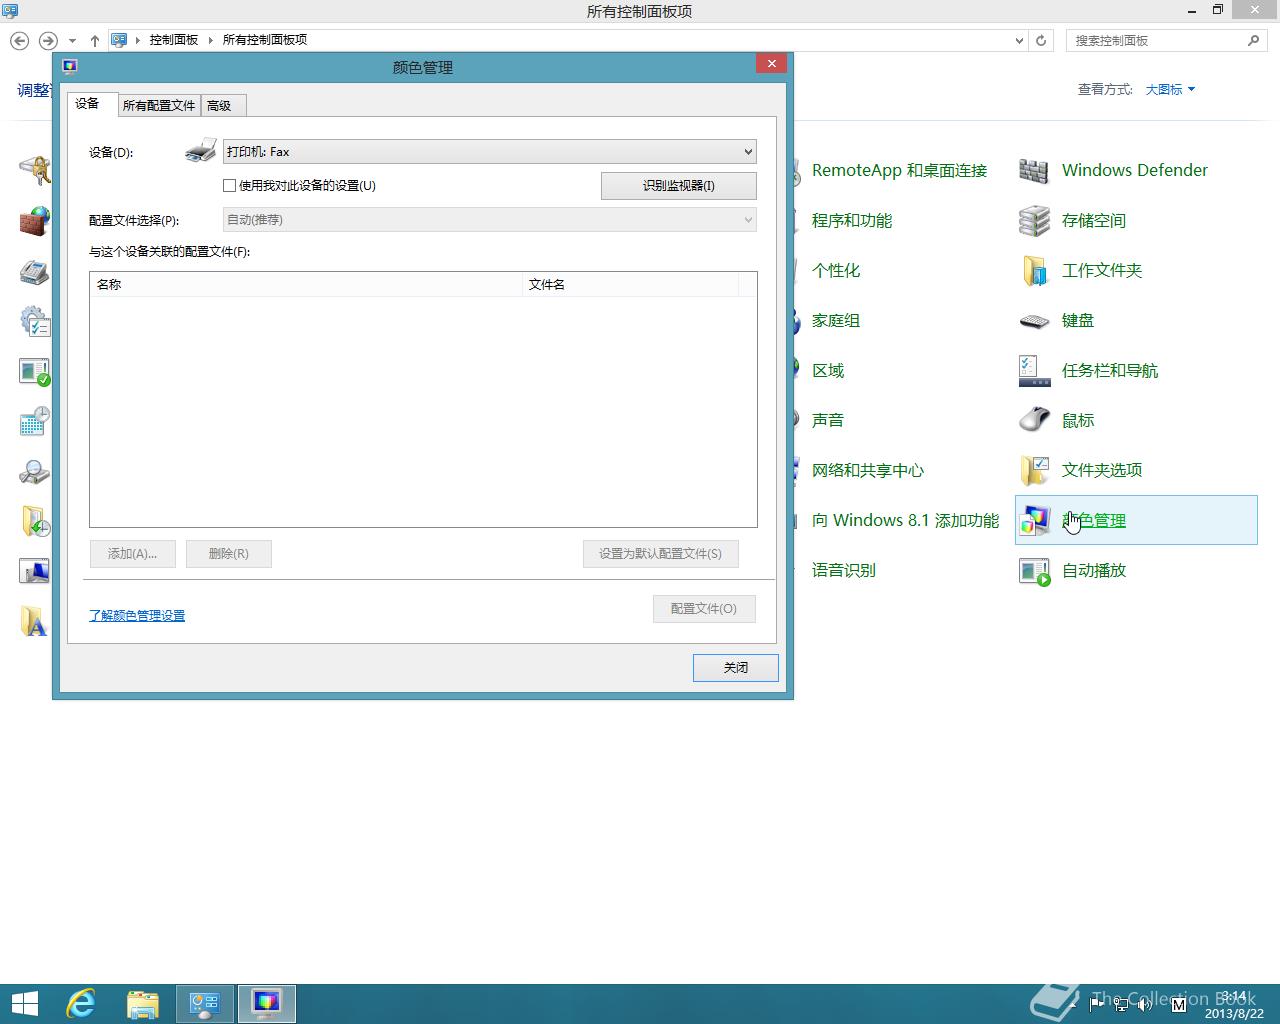
Task: Open the 鼠标 mouse icon
Action: coord(1034,420)
